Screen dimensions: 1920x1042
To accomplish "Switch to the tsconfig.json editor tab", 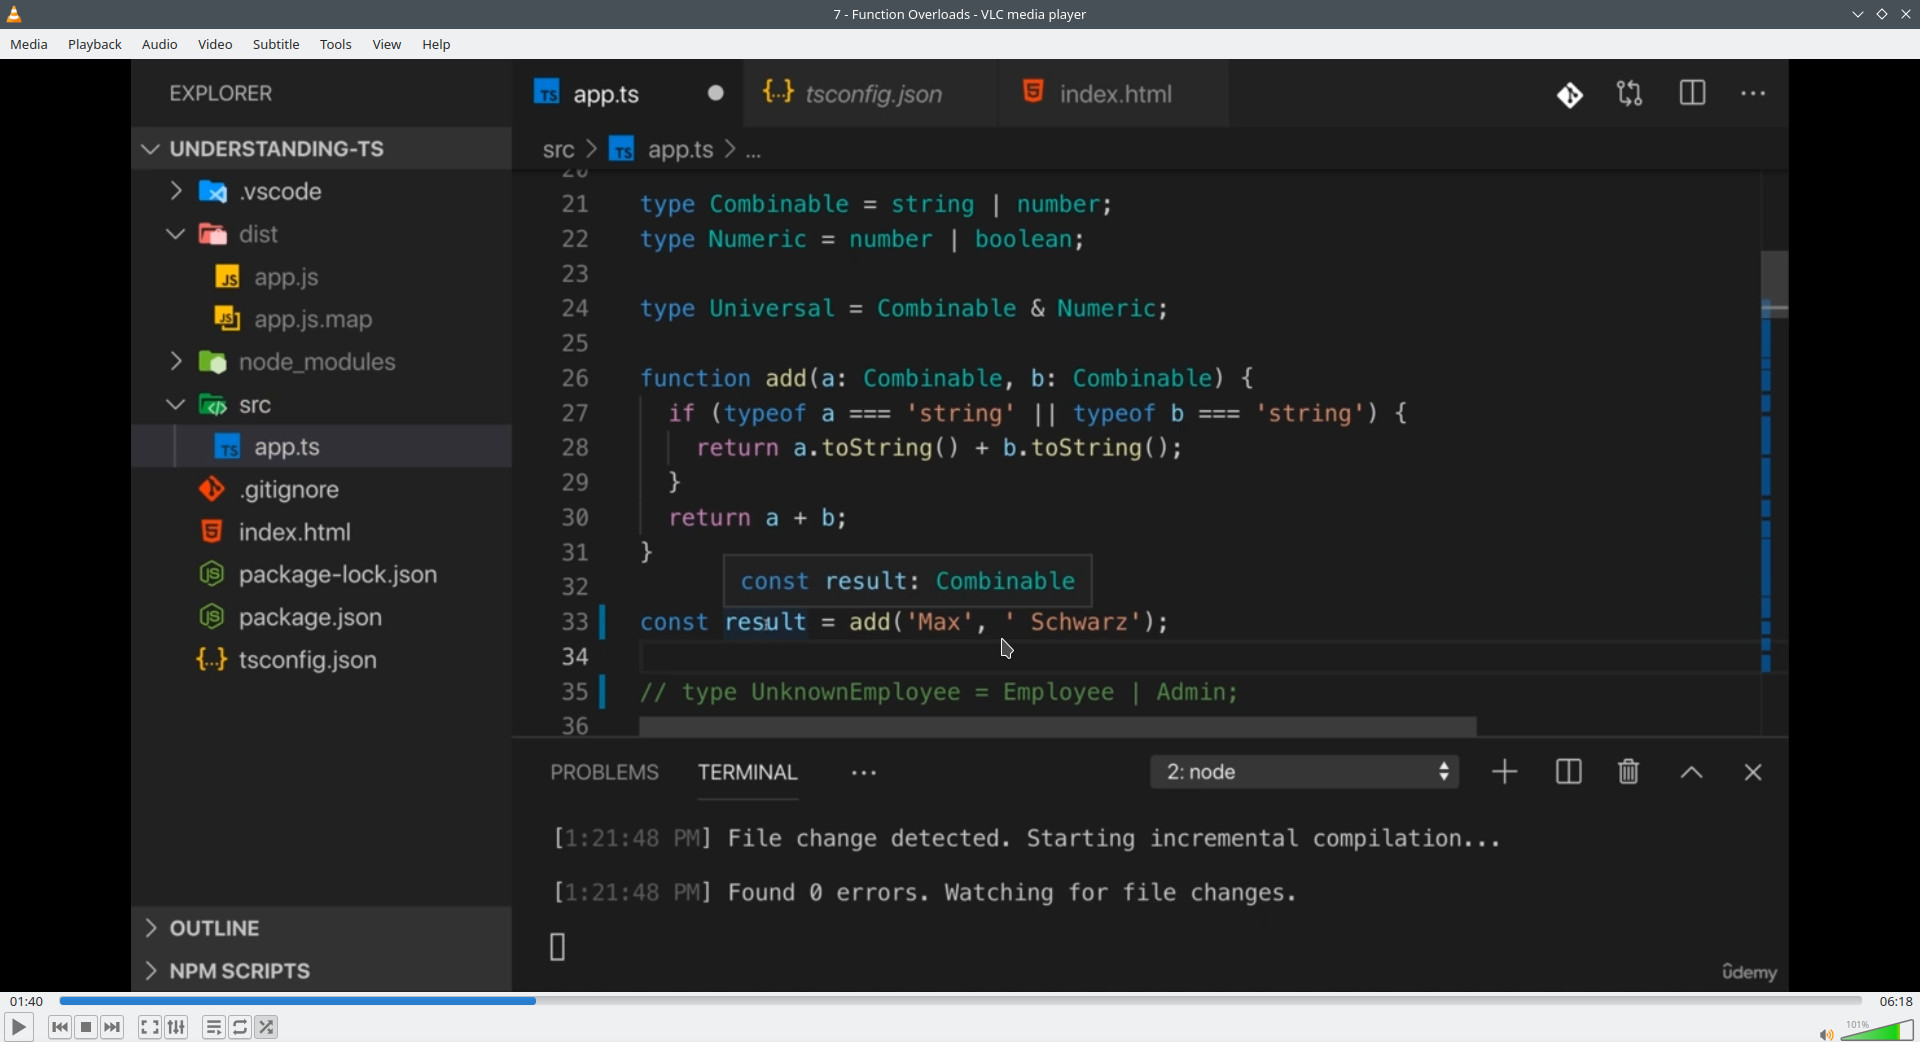I will 872,94.
